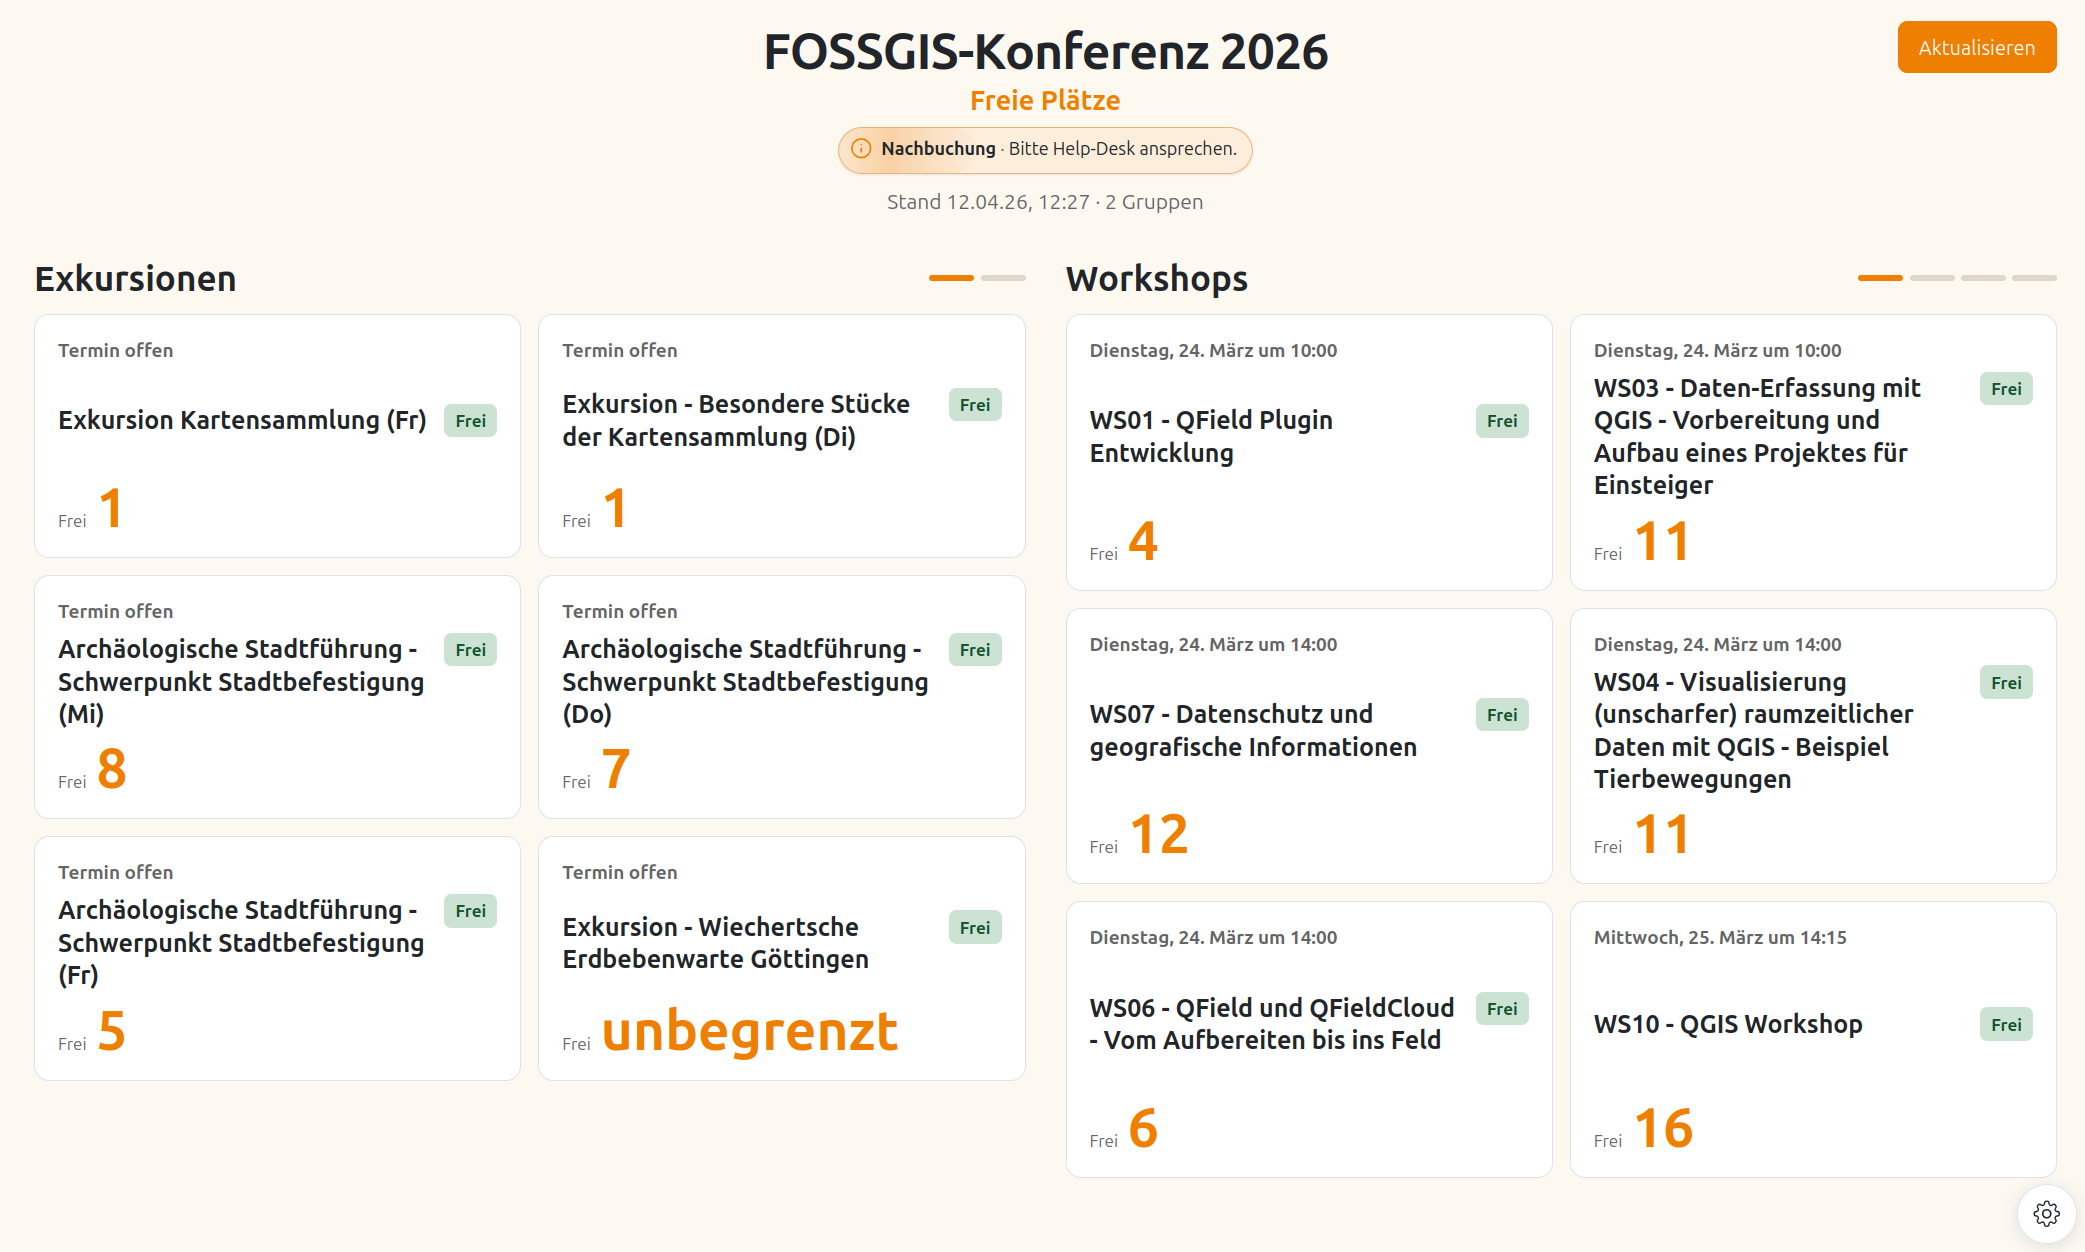Jump to second Workshops page indicator

[1932, 278]
